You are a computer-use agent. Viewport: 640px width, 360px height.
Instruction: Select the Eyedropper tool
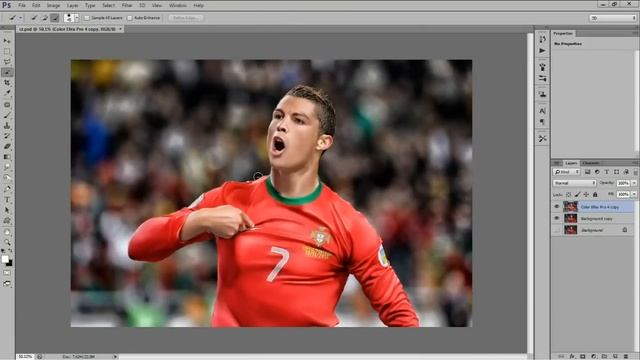pyautogui.click(x=7, y=93)
